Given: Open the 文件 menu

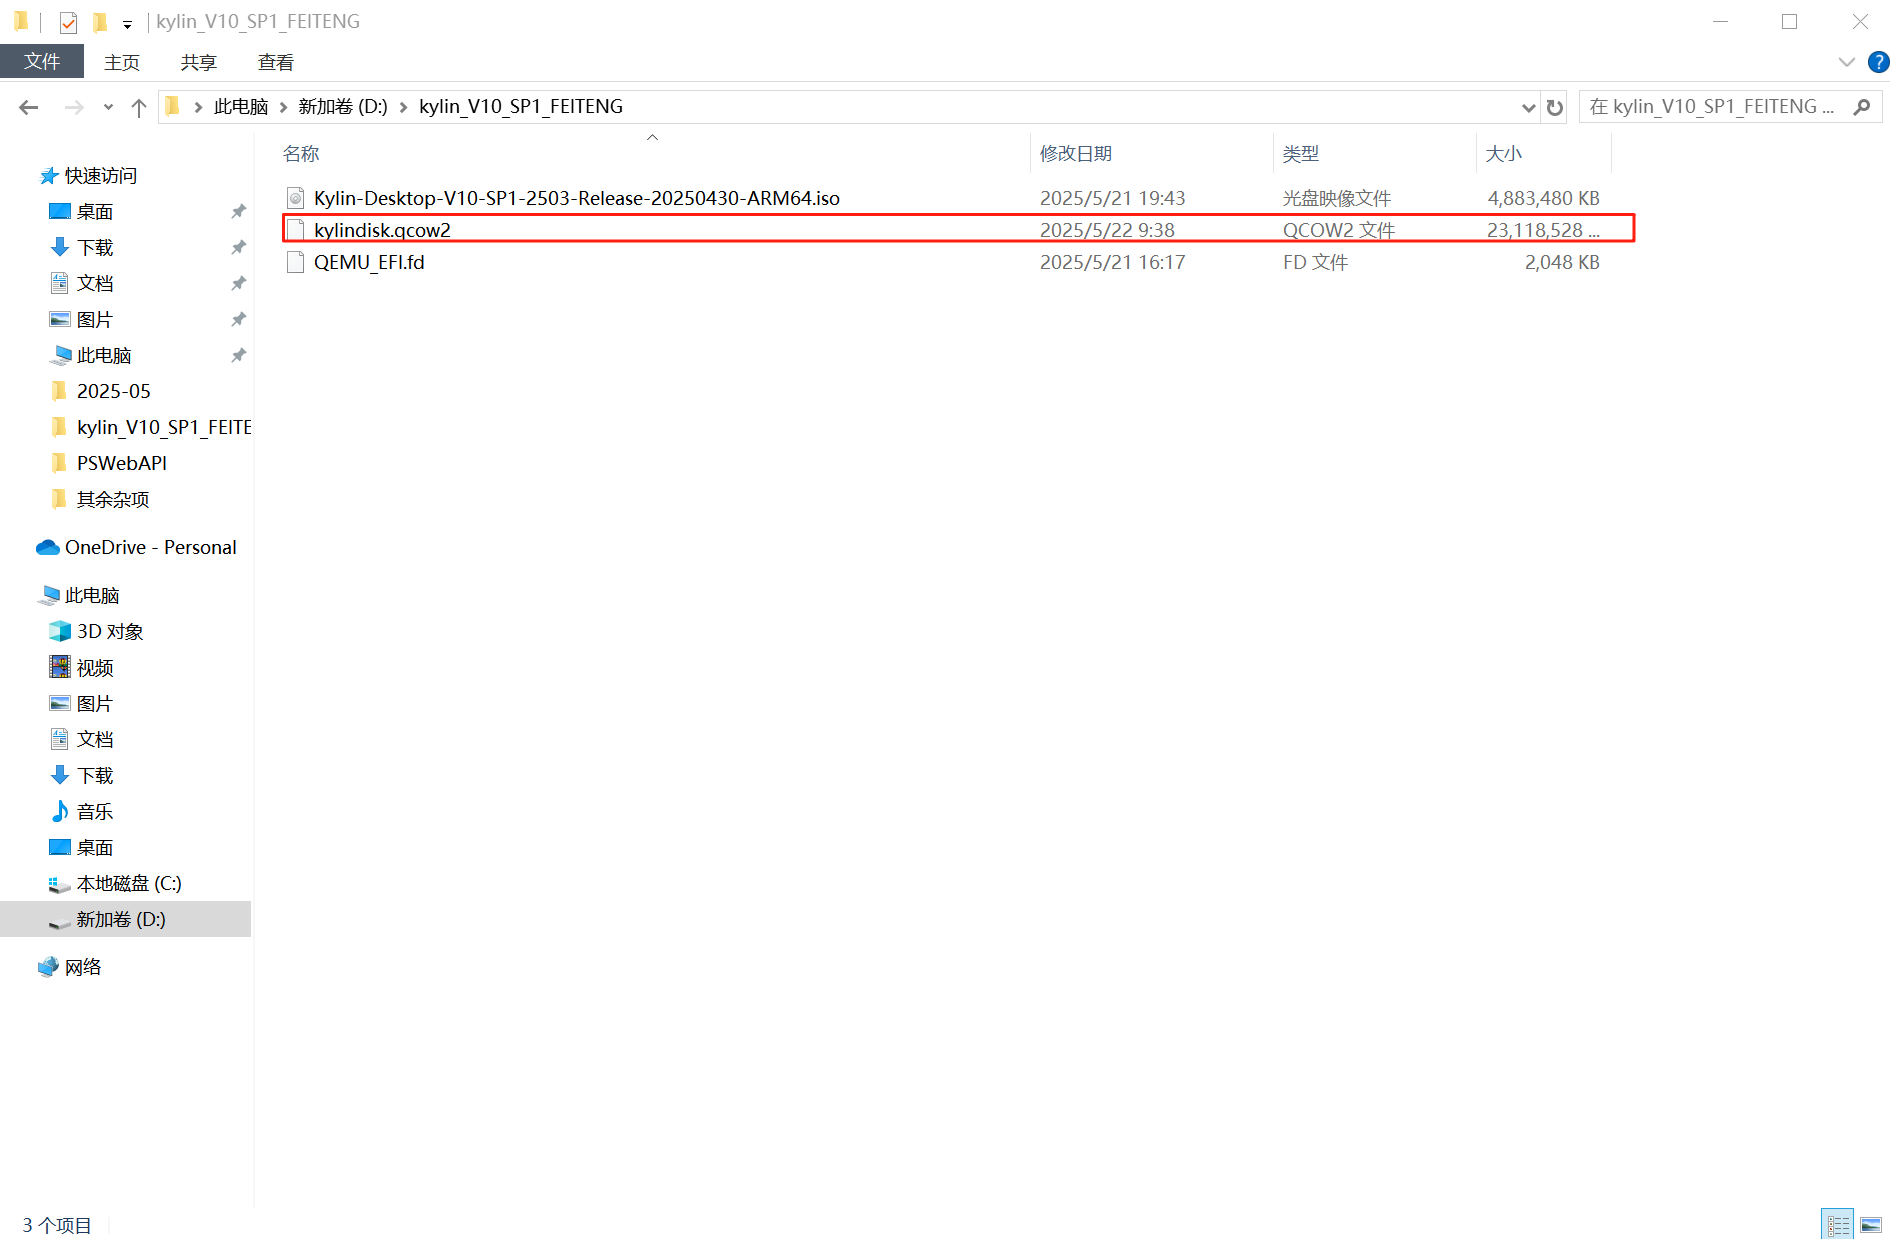Looking at the screenshot, I should [x=42, y=61].
